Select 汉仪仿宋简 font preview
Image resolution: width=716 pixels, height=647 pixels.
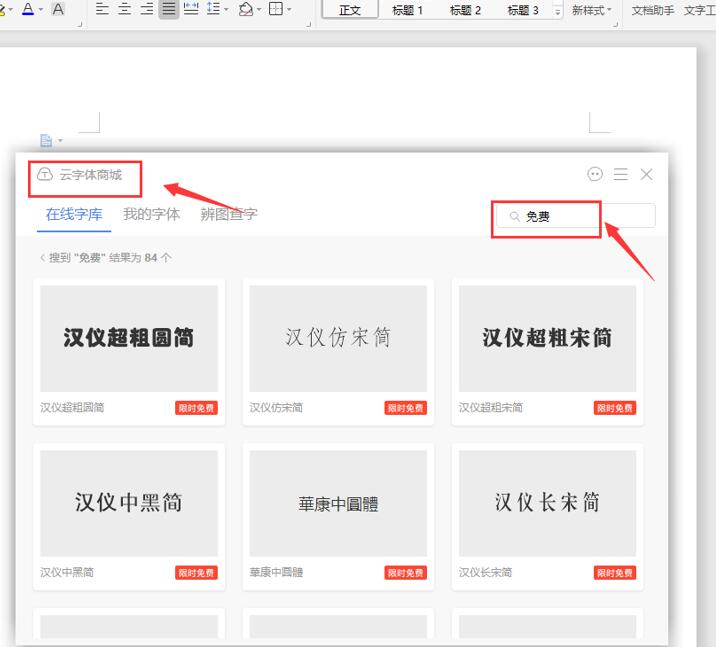pos(338,338)
